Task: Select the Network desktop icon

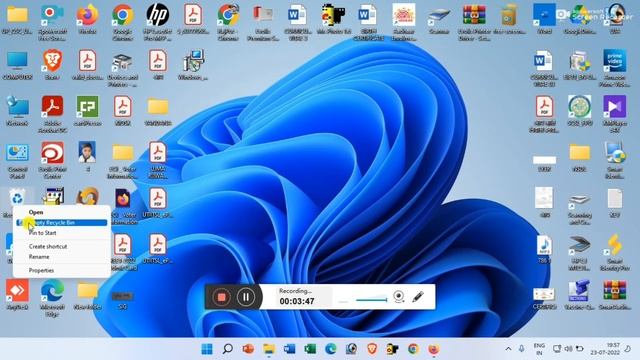Action: tap(17, 111)
